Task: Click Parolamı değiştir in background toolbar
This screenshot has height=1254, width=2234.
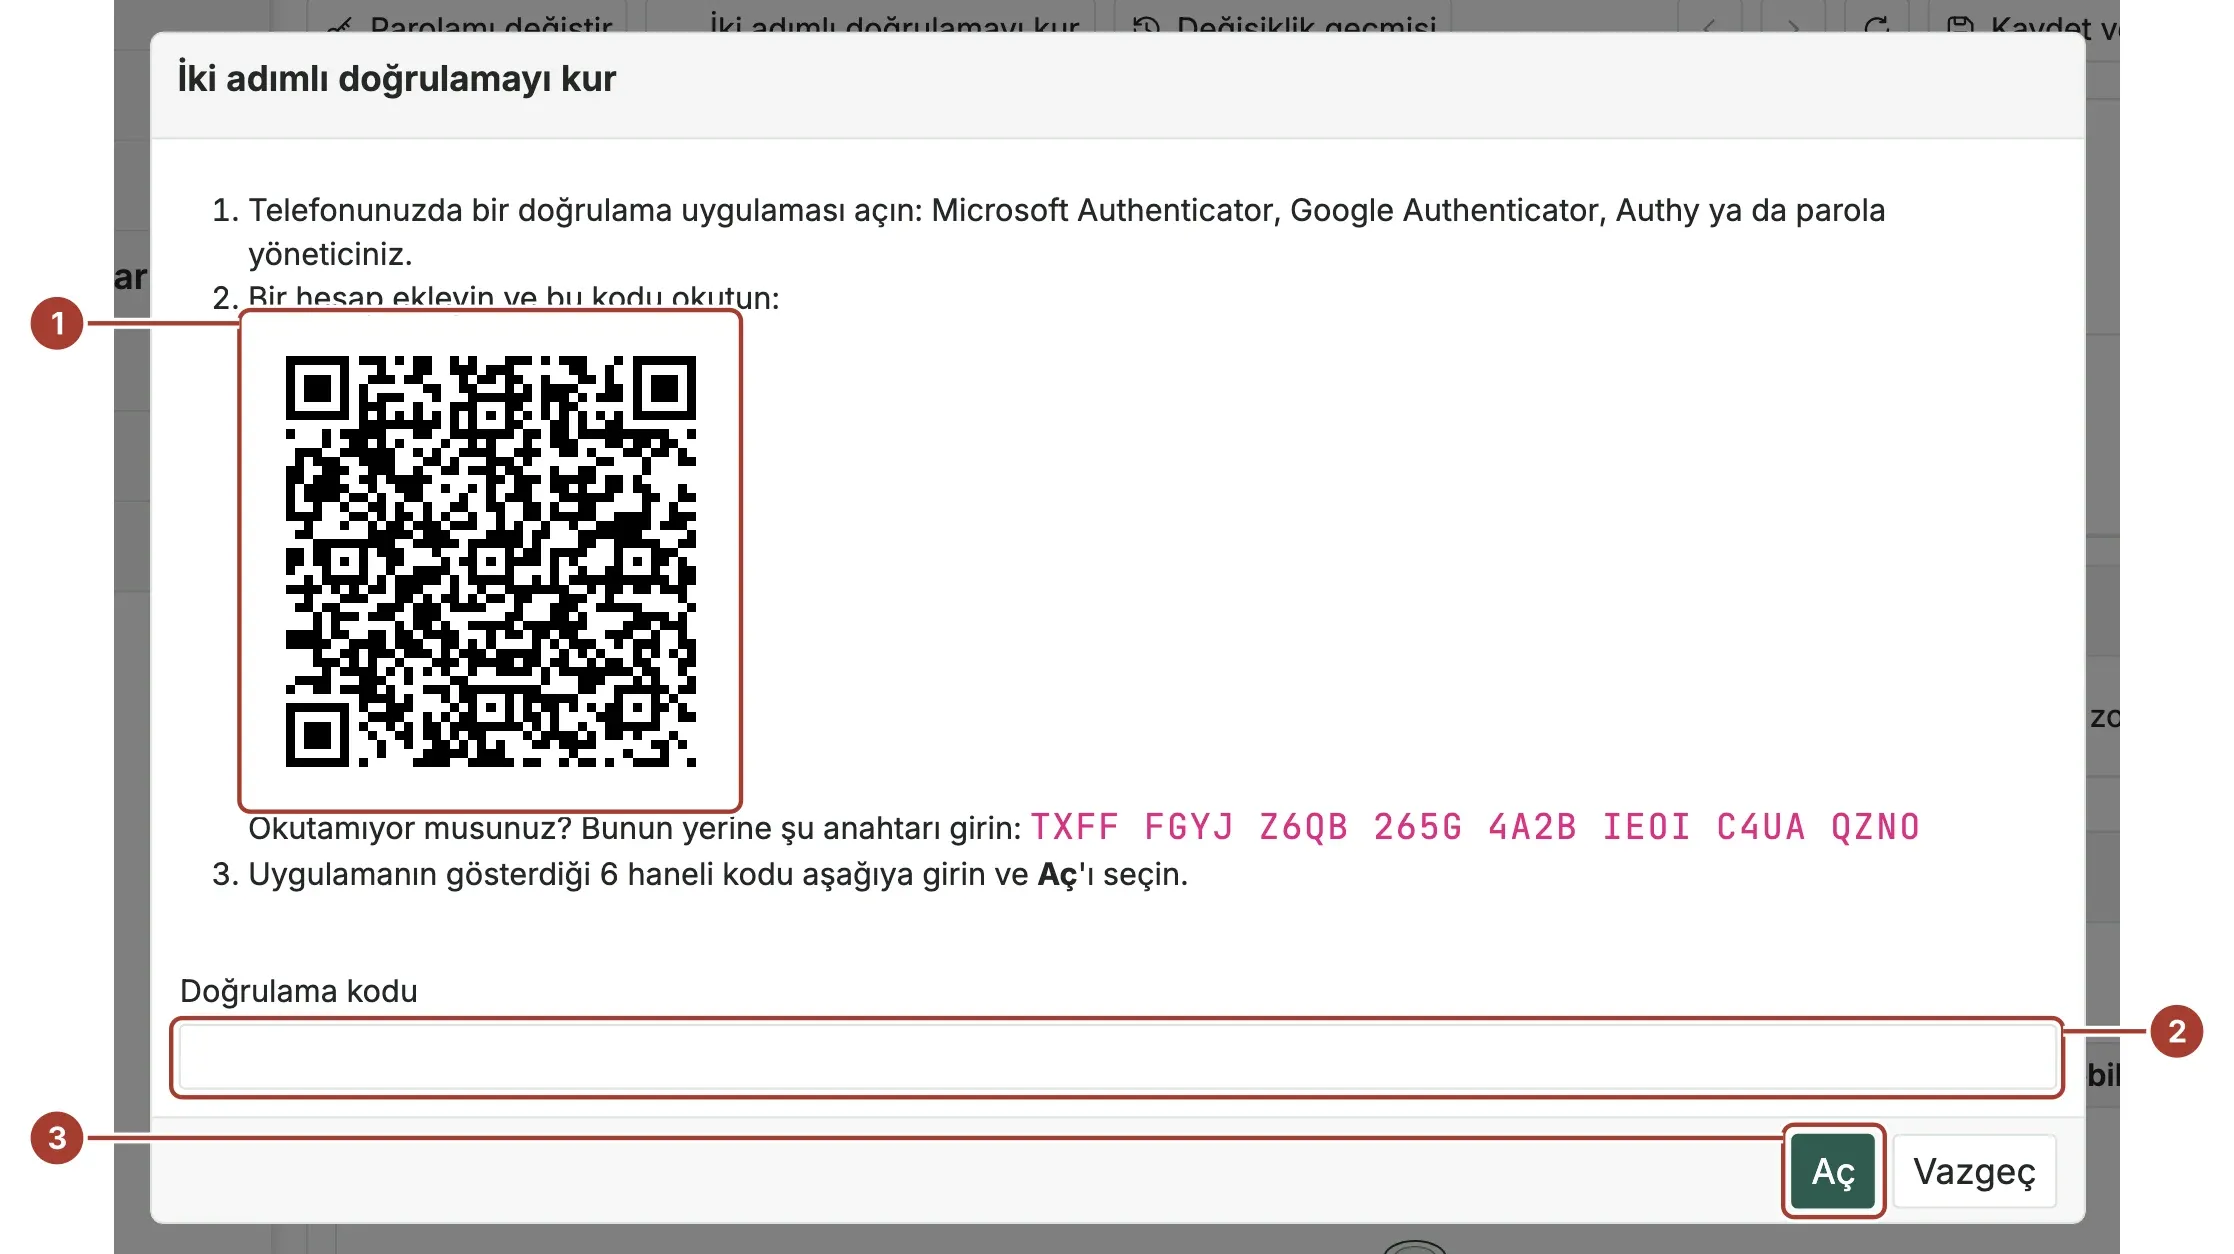Action: pos(469,22)
